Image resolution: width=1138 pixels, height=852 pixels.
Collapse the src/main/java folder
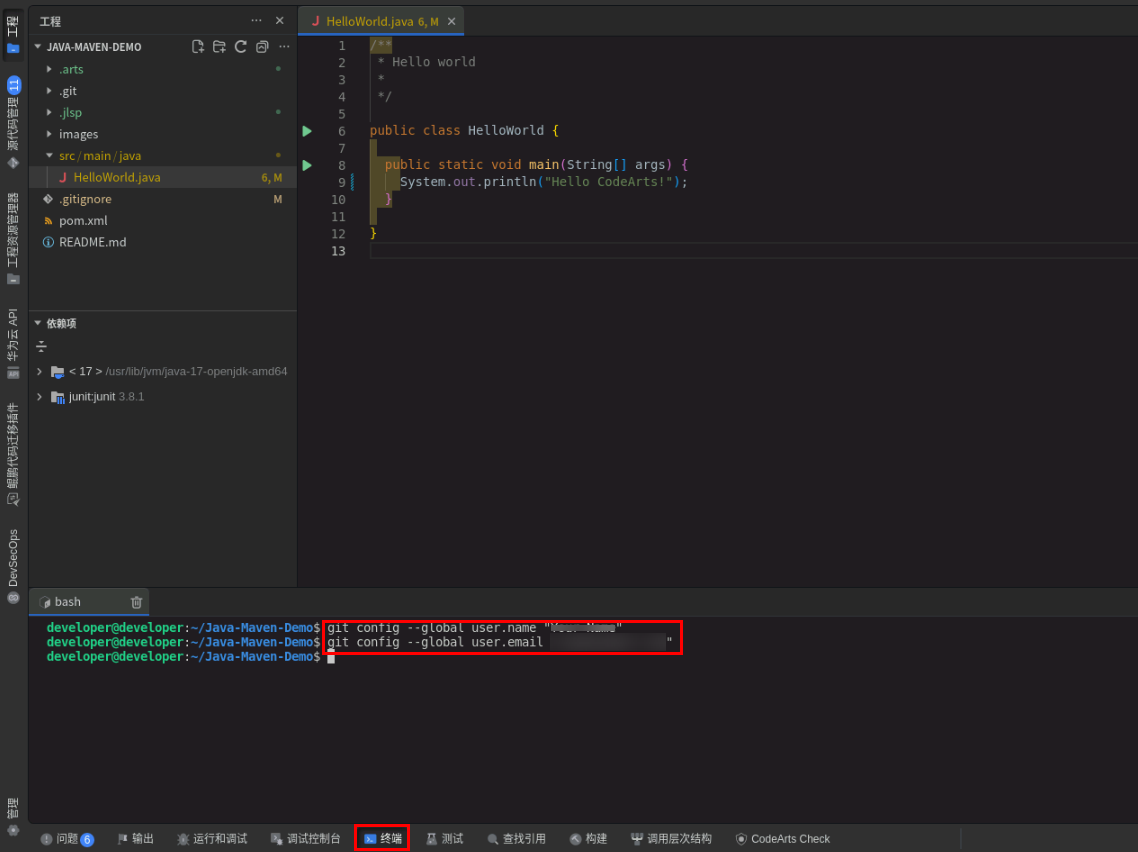pyautogui.click(x=97, y=155)
